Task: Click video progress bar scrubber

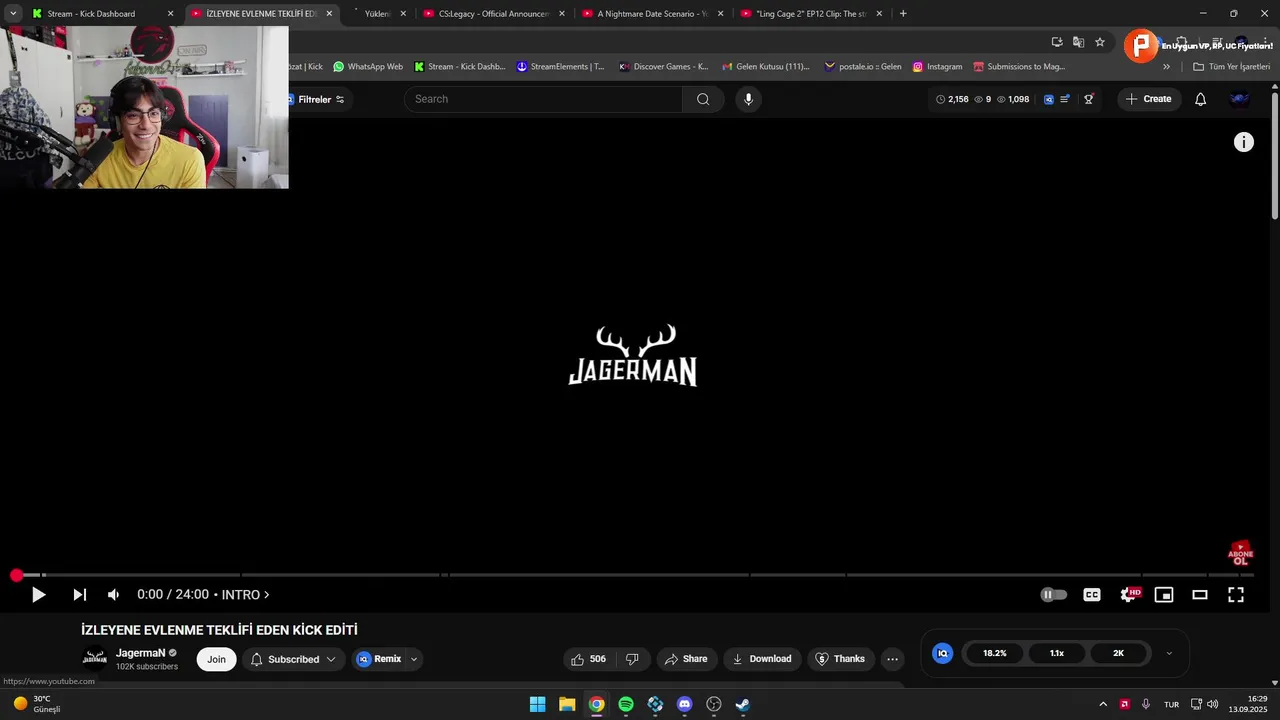Action: point(17,575)
